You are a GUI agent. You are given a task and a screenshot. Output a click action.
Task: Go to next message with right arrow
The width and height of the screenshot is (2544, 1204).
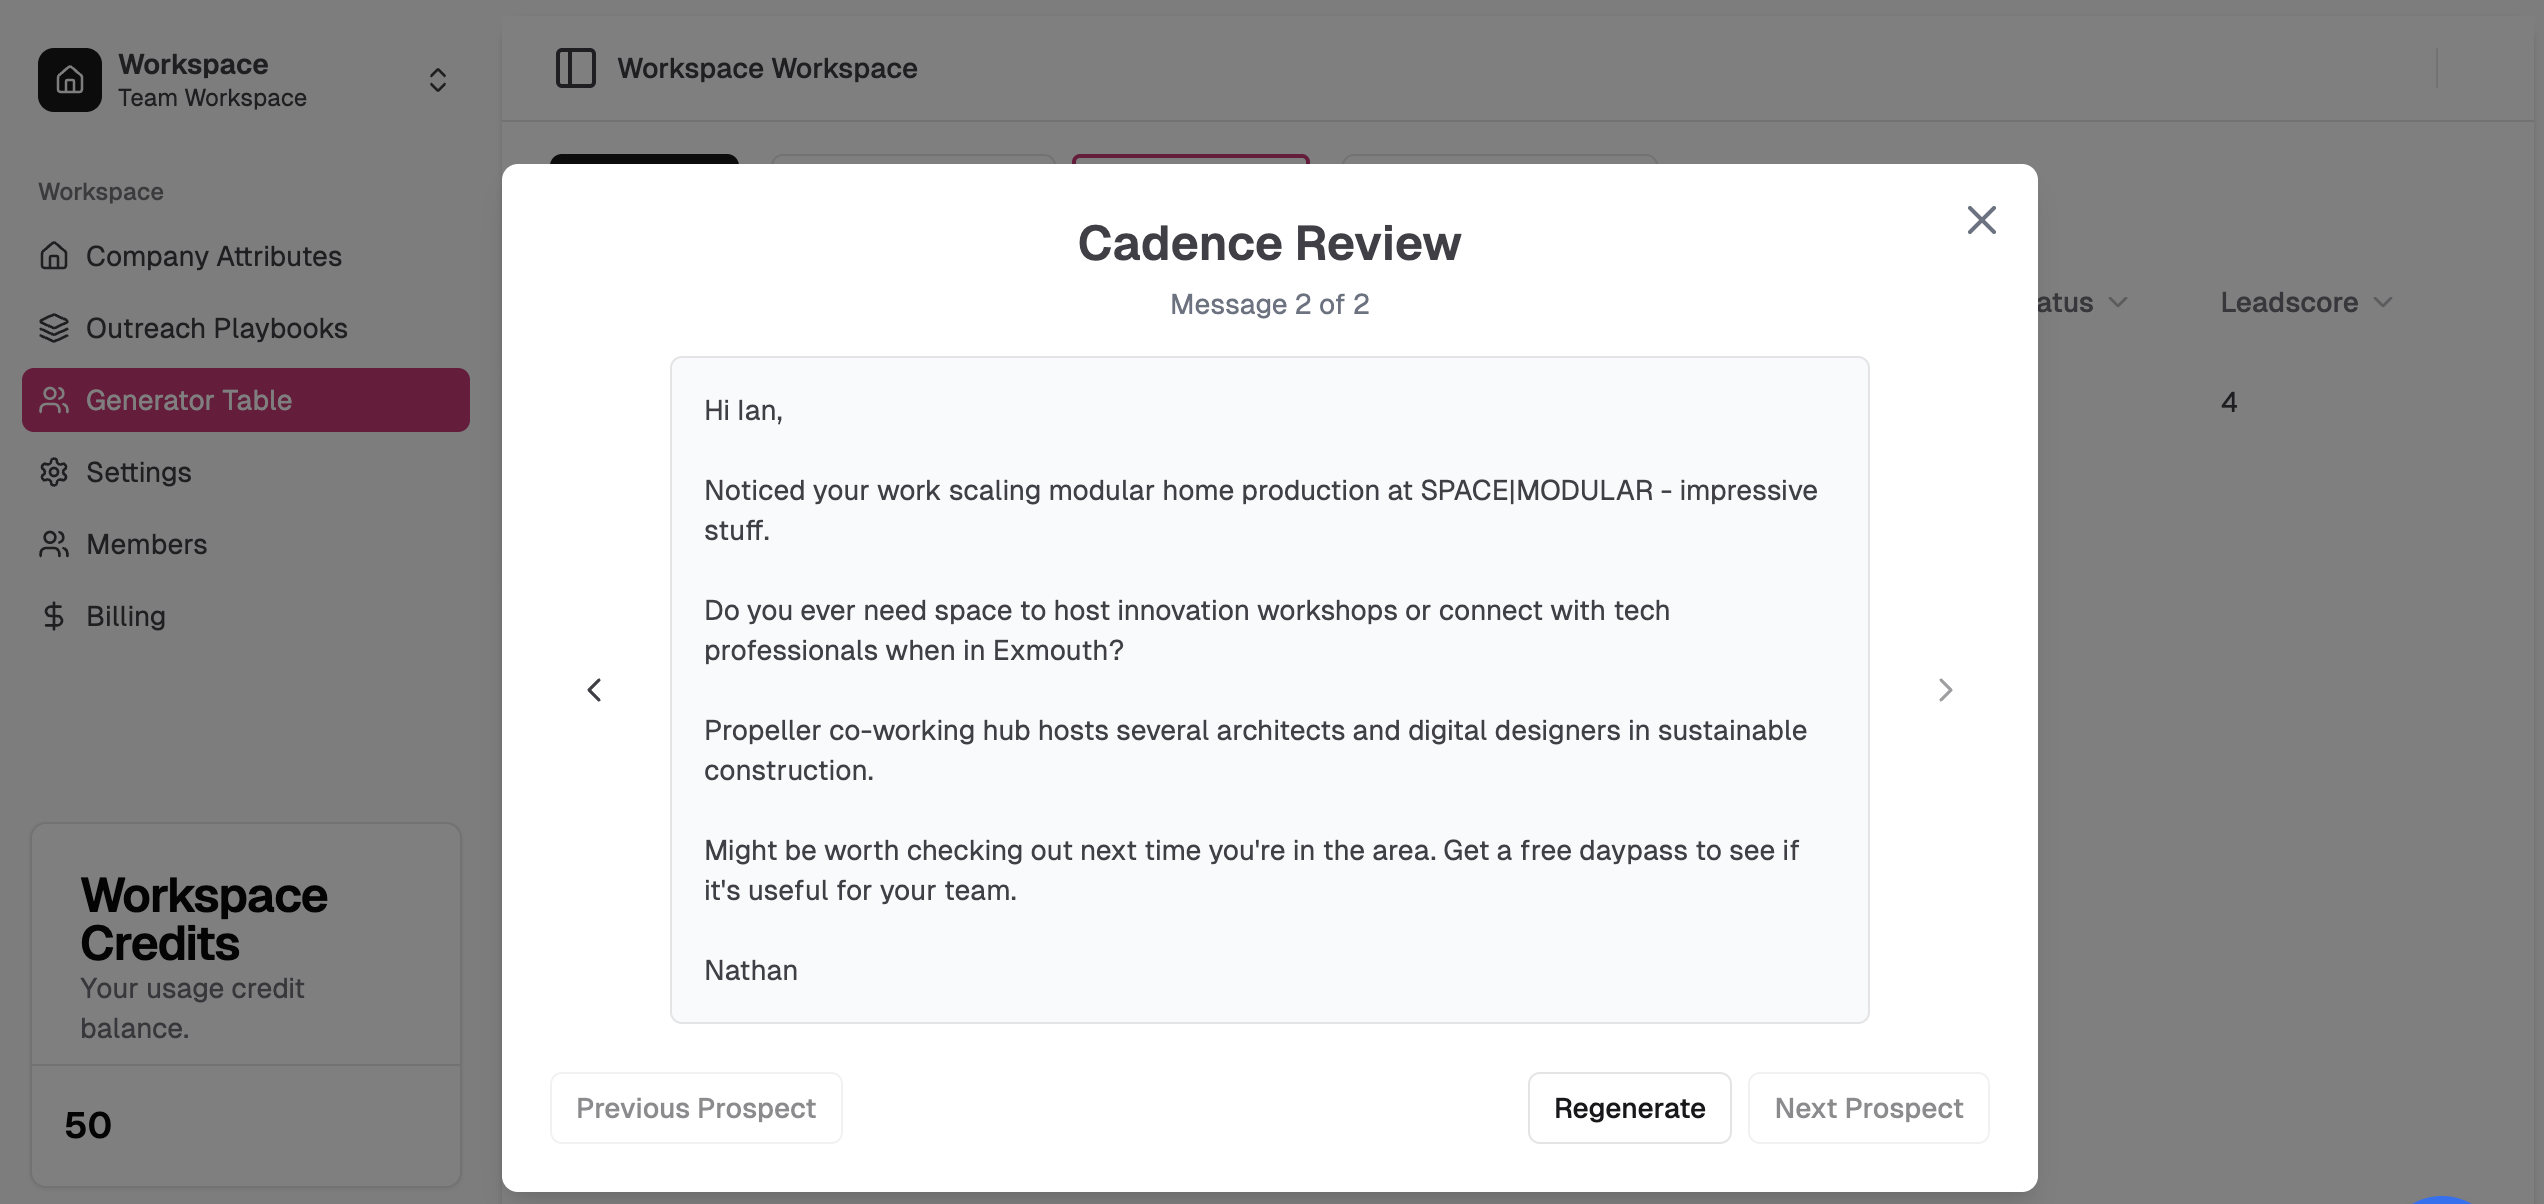1945,690
